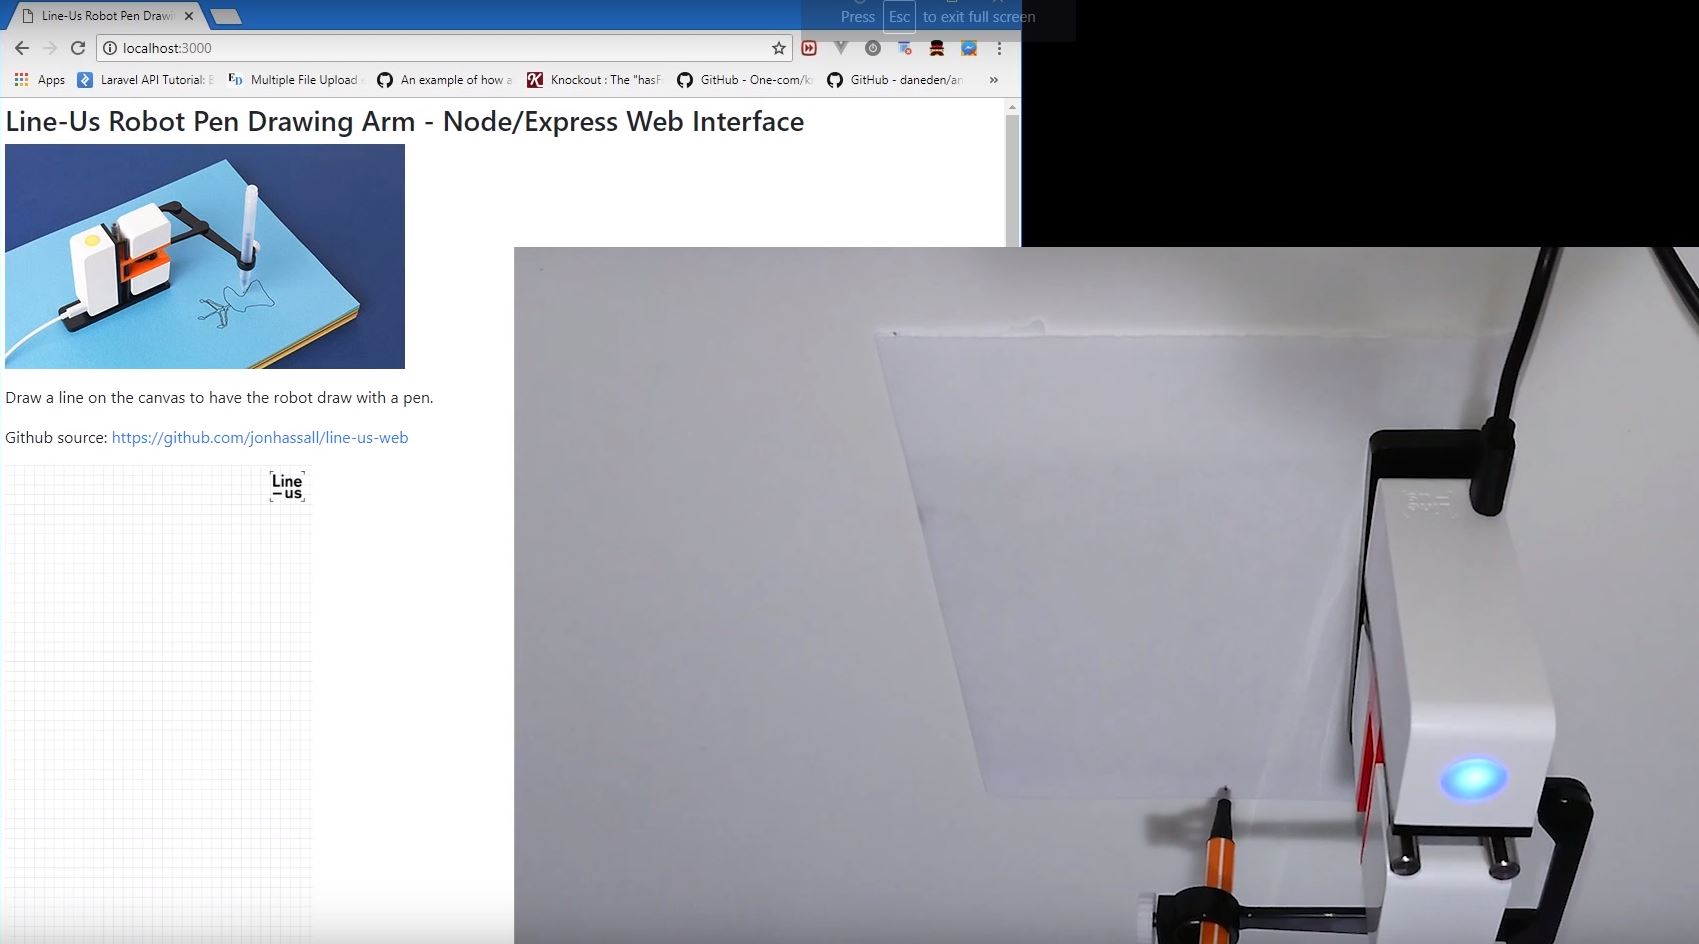Viewport: 1699px width, 944px height.
Task: Click the browser back button
Action: (x=21, y=47)
